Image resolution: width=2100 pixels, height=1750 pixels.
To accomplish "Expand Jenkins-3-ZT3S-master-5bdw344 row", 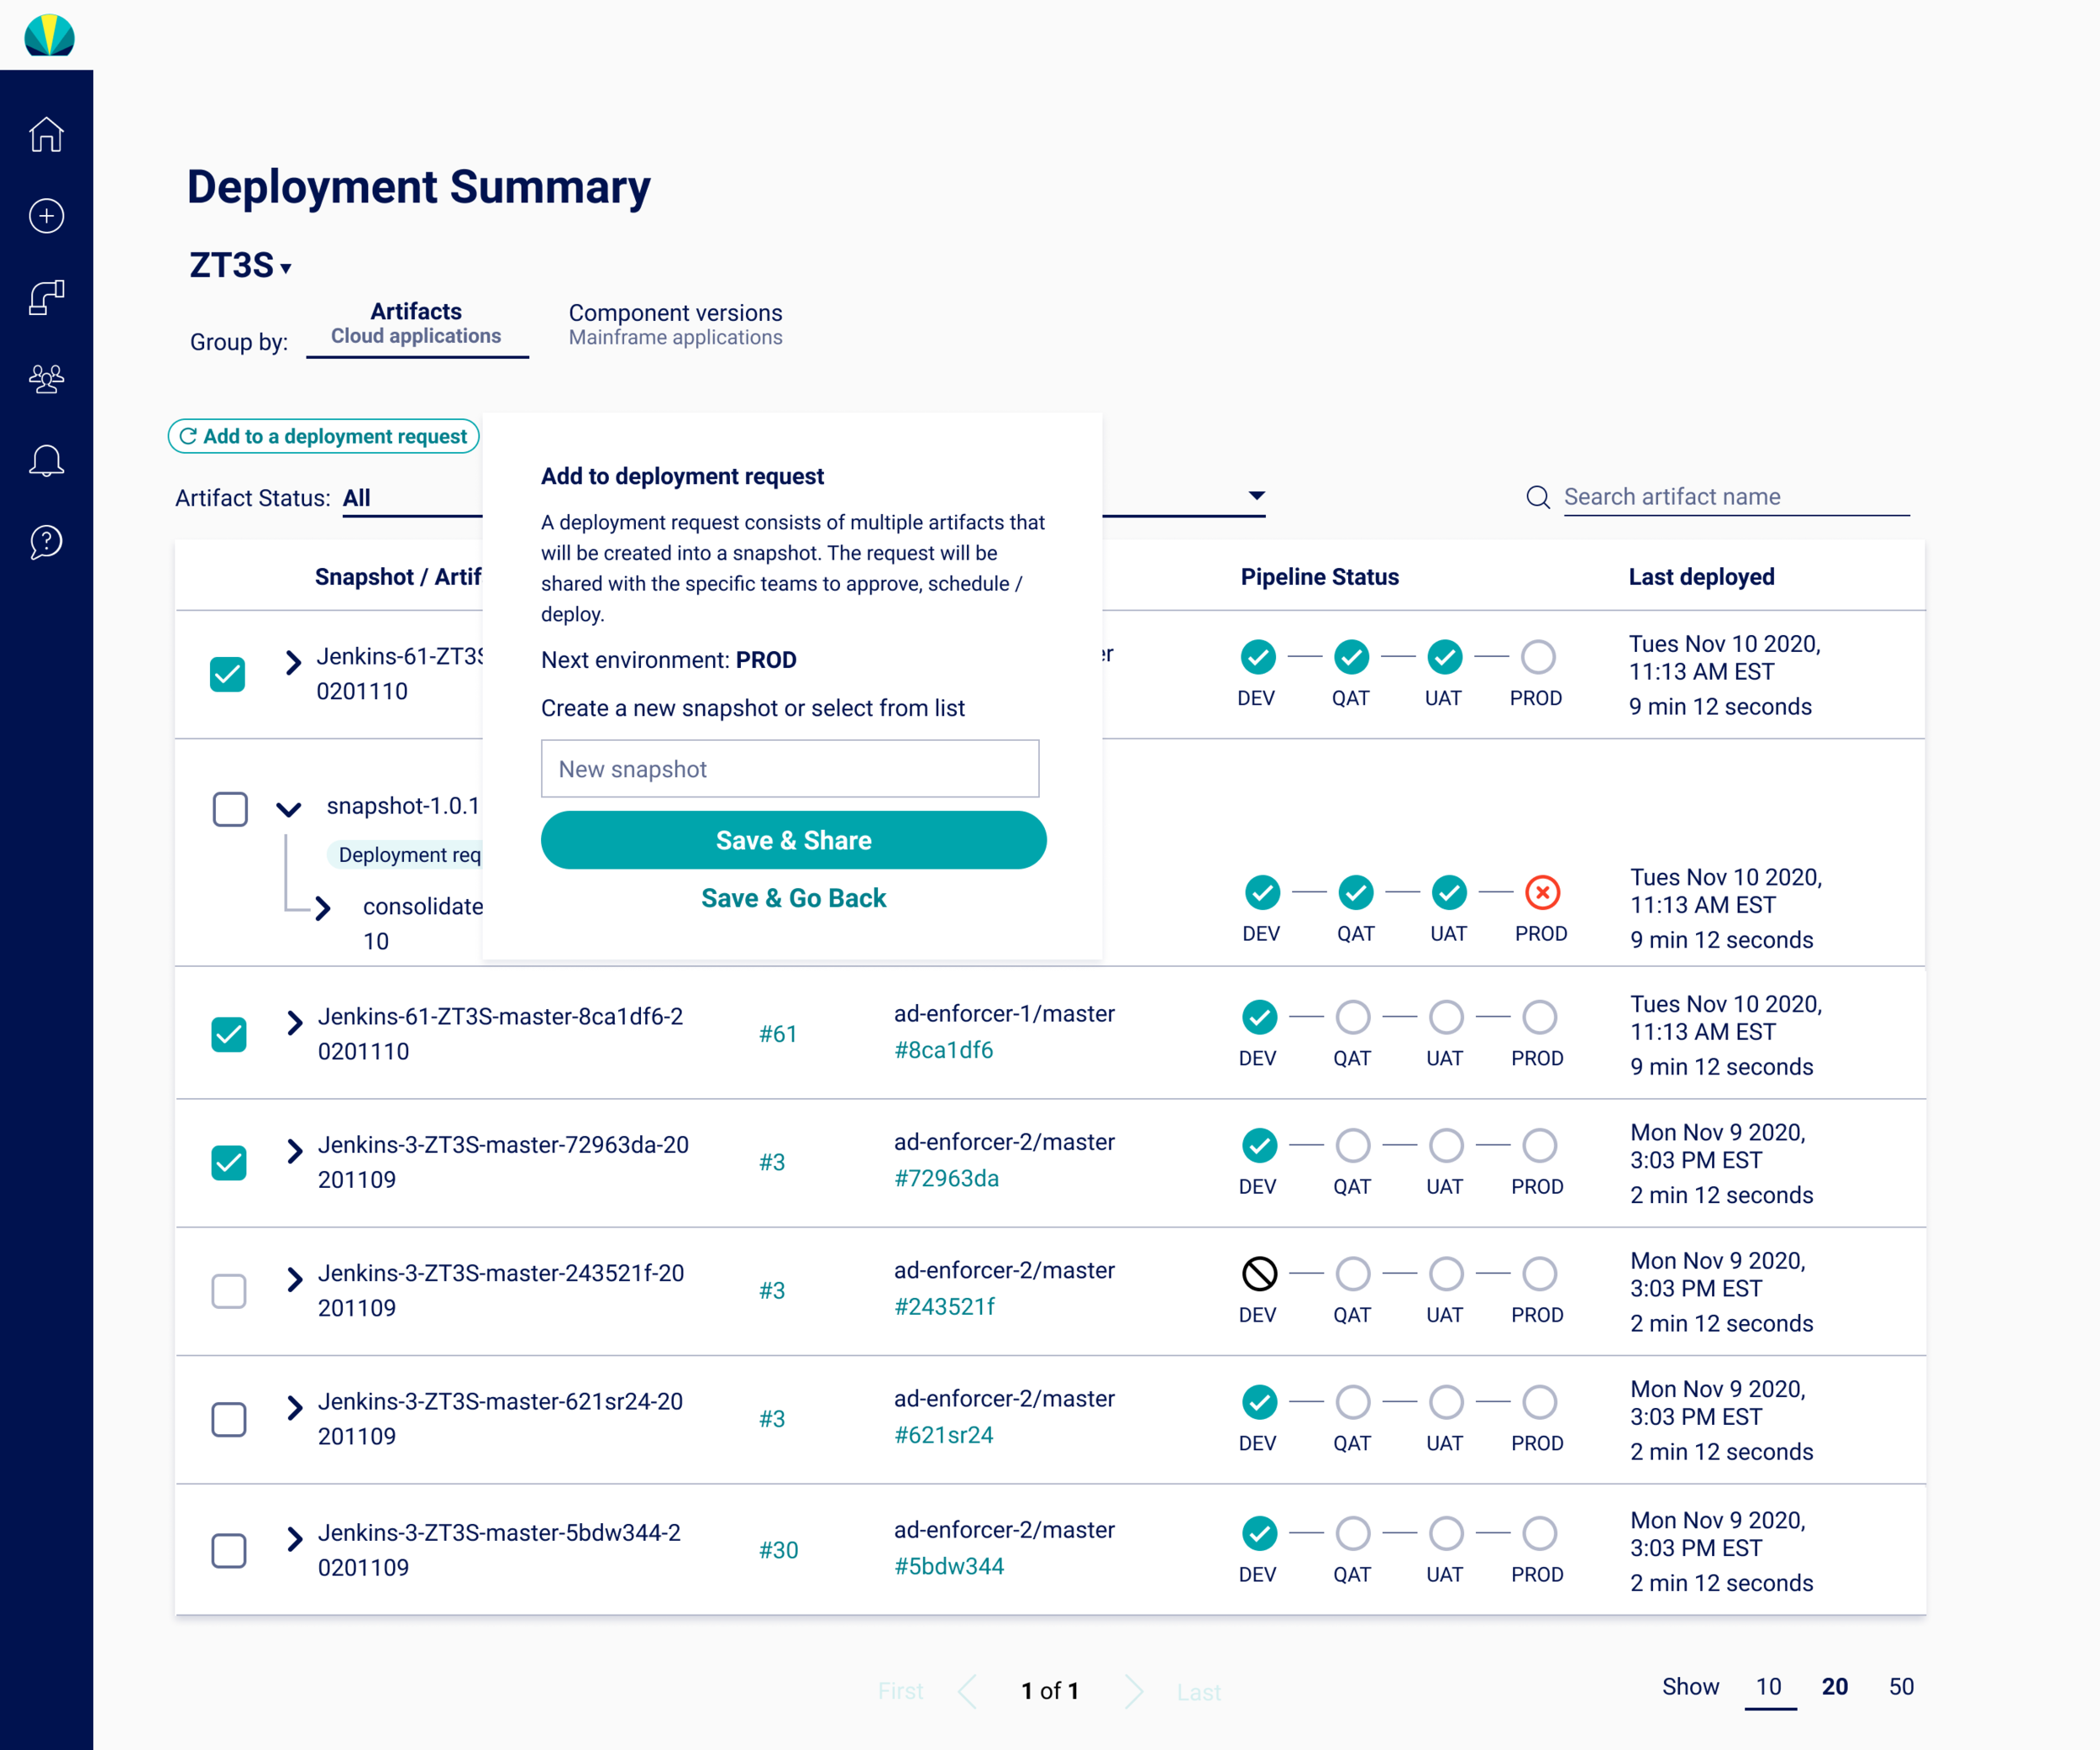I will tap(294, 1538).
